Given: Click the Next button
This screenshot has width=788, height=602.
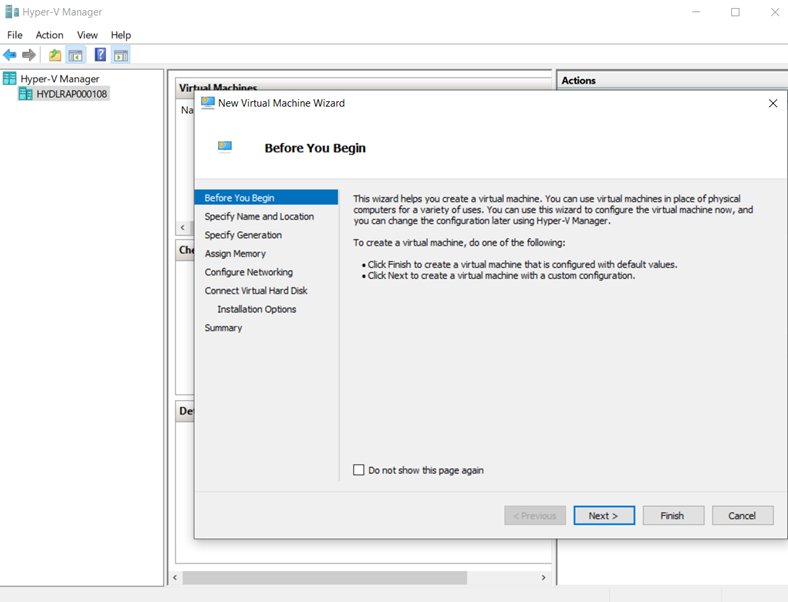Looking at the screenshot, I should coord(604,515).
